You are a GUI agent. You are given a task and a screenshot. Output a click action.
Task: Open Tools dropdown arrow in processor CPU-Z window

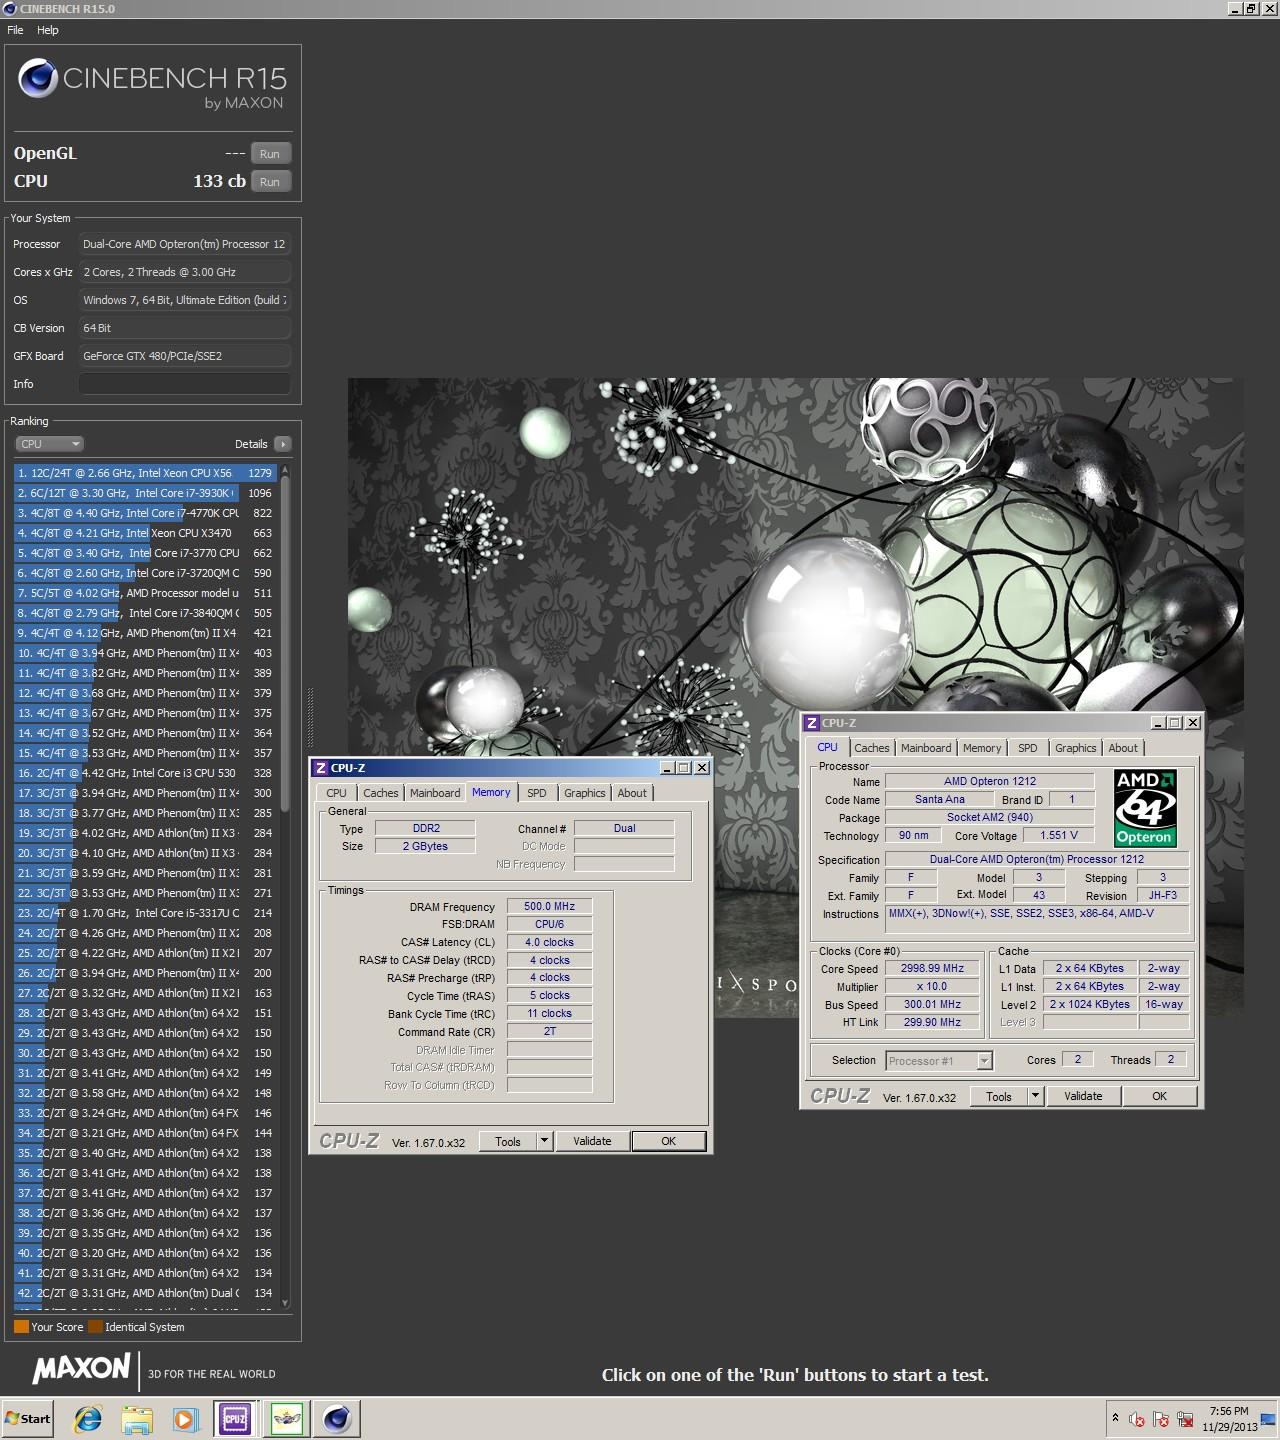click(x=1036, y=1096)
